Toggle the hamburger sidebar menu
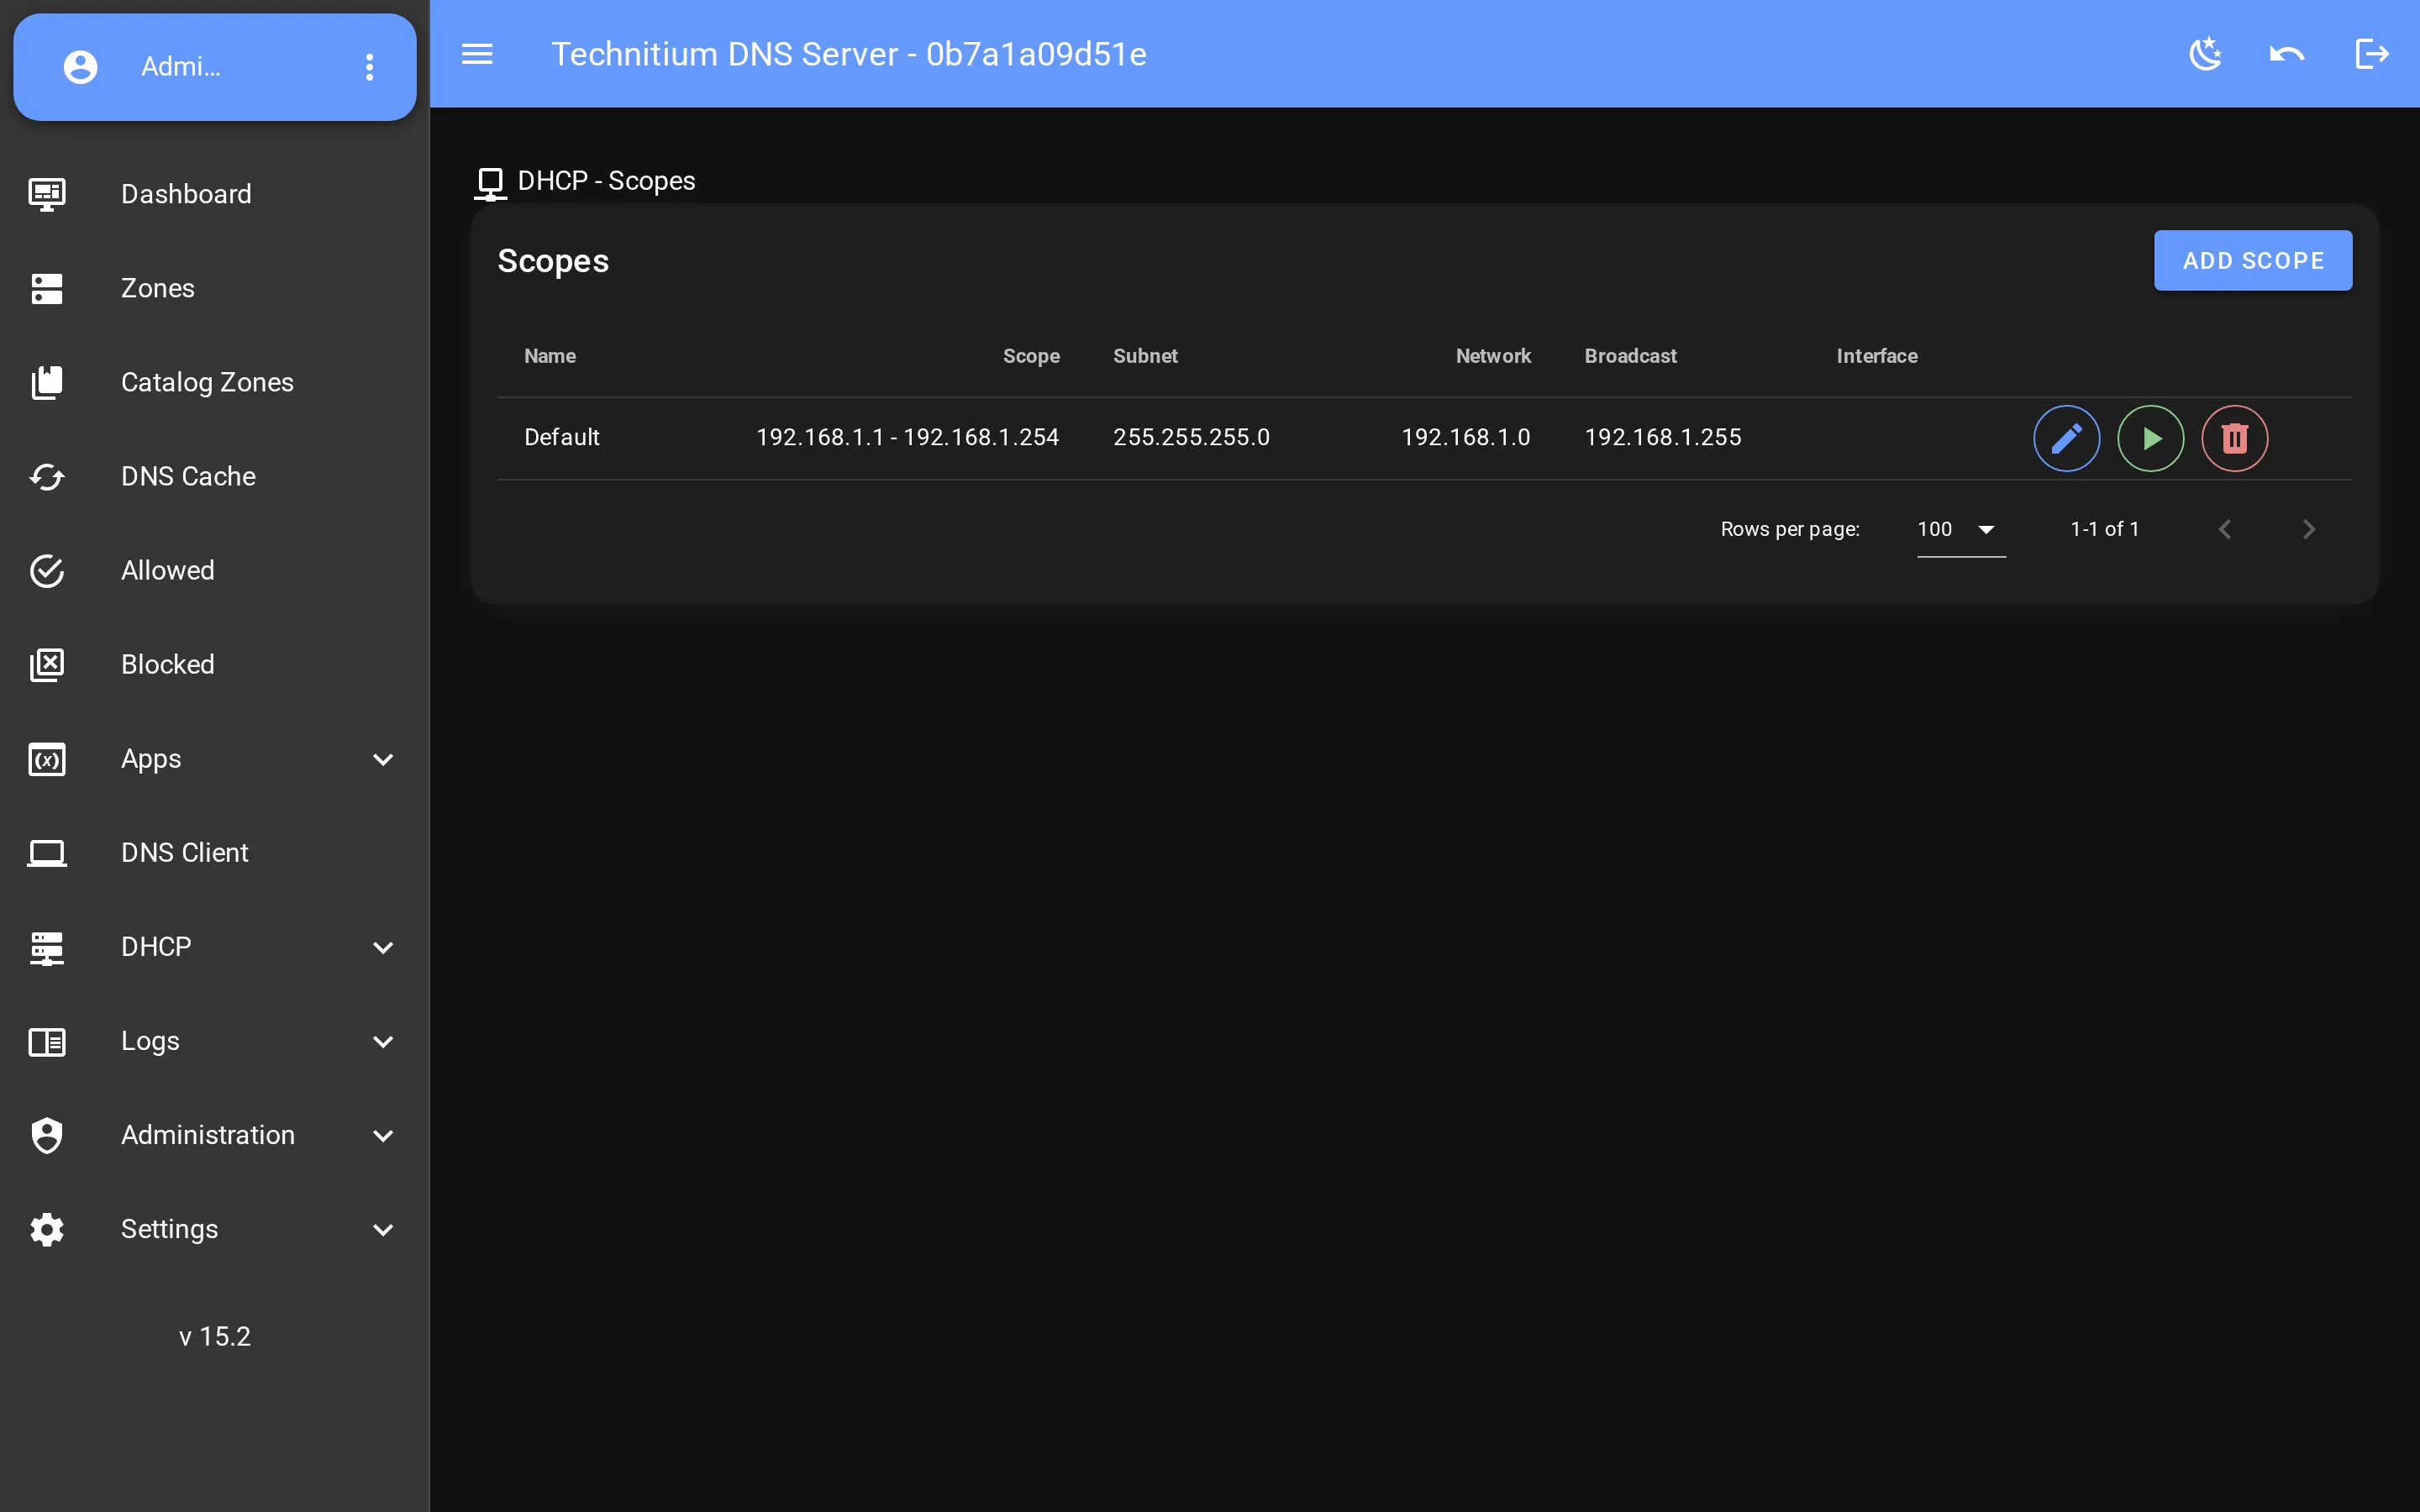2420x1512 pixels. tap(477, 54)
